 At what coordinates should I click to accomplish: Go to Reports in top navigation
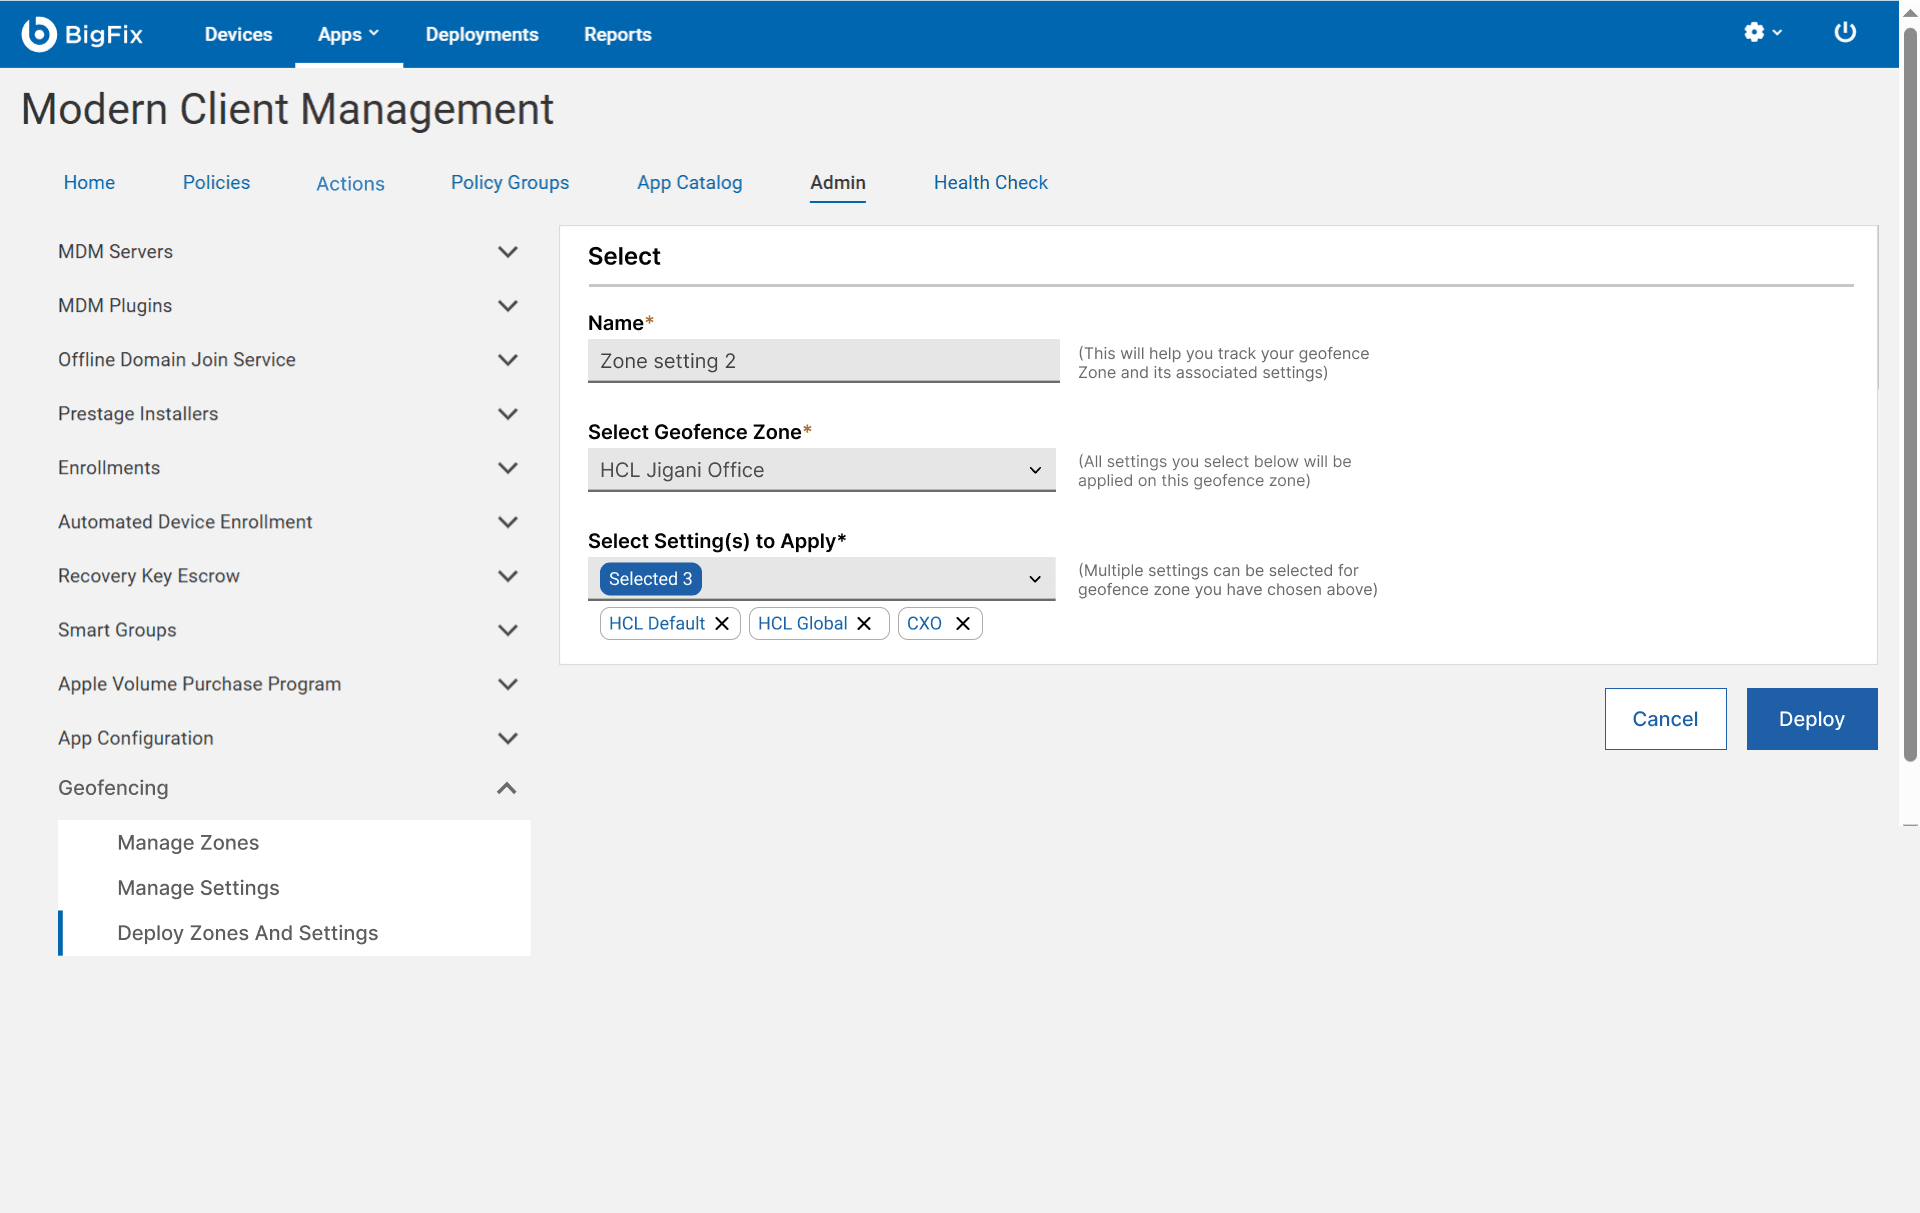(618, 34)
